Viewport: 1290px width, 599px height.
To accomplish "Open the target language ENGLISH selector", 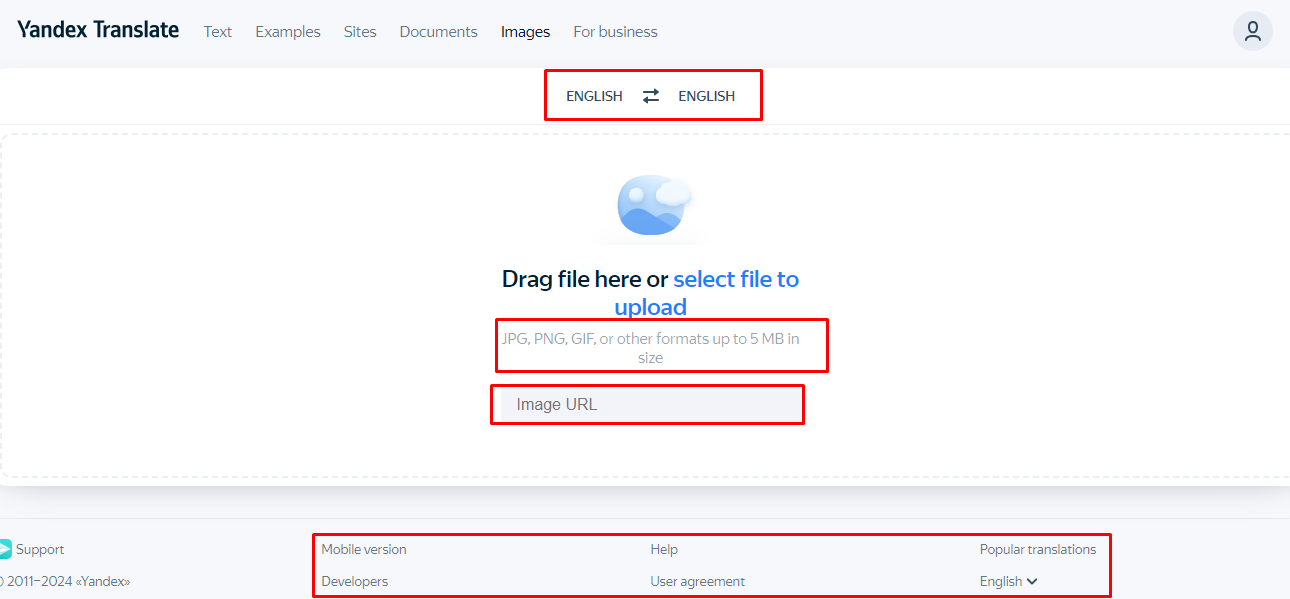I will pyautogui.click(x=706, y=96).
